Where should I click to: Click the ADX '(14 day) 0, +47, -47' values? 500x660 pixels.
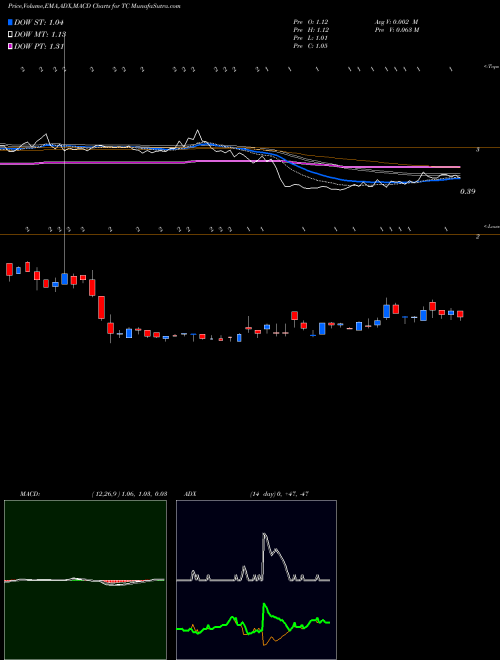(x=279, y=494)
